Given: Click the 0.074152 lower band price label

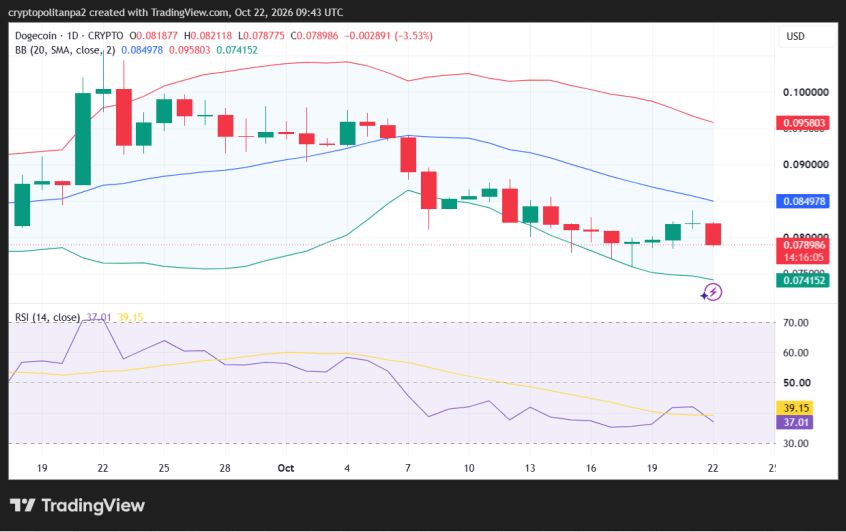Looking at the screenshot, I should tap(803, 280).
